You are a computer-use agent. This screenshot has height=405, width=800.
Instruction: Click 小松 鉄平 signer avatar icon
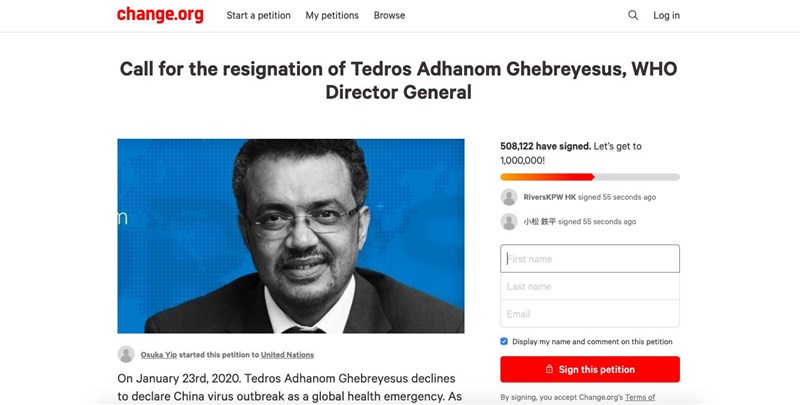(509, 221)
